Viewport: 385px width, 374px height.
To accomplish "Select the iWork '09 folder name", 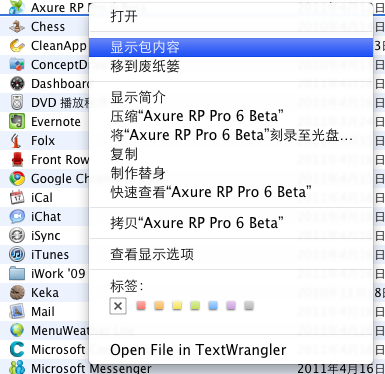I will pyautogui.click(x=58, y=274).
